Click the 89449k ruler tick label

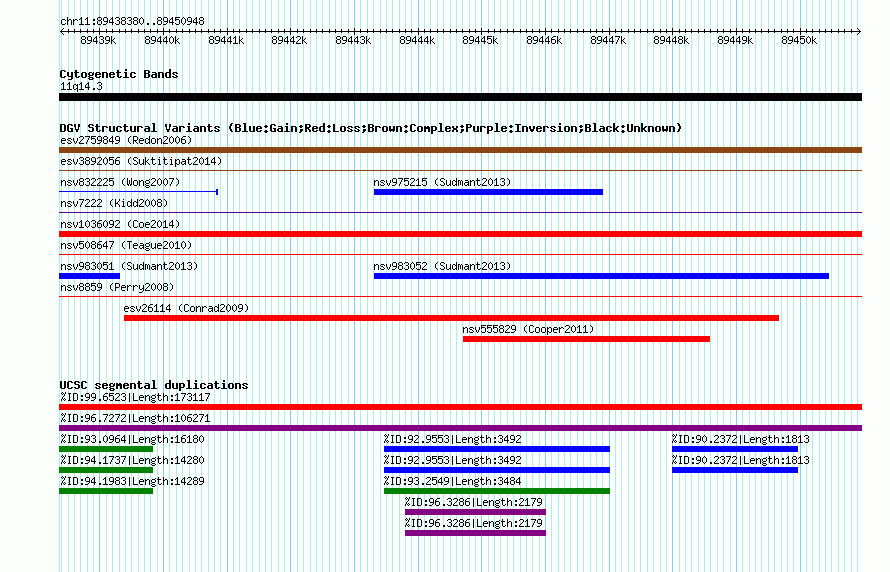[x=736, y=40]
